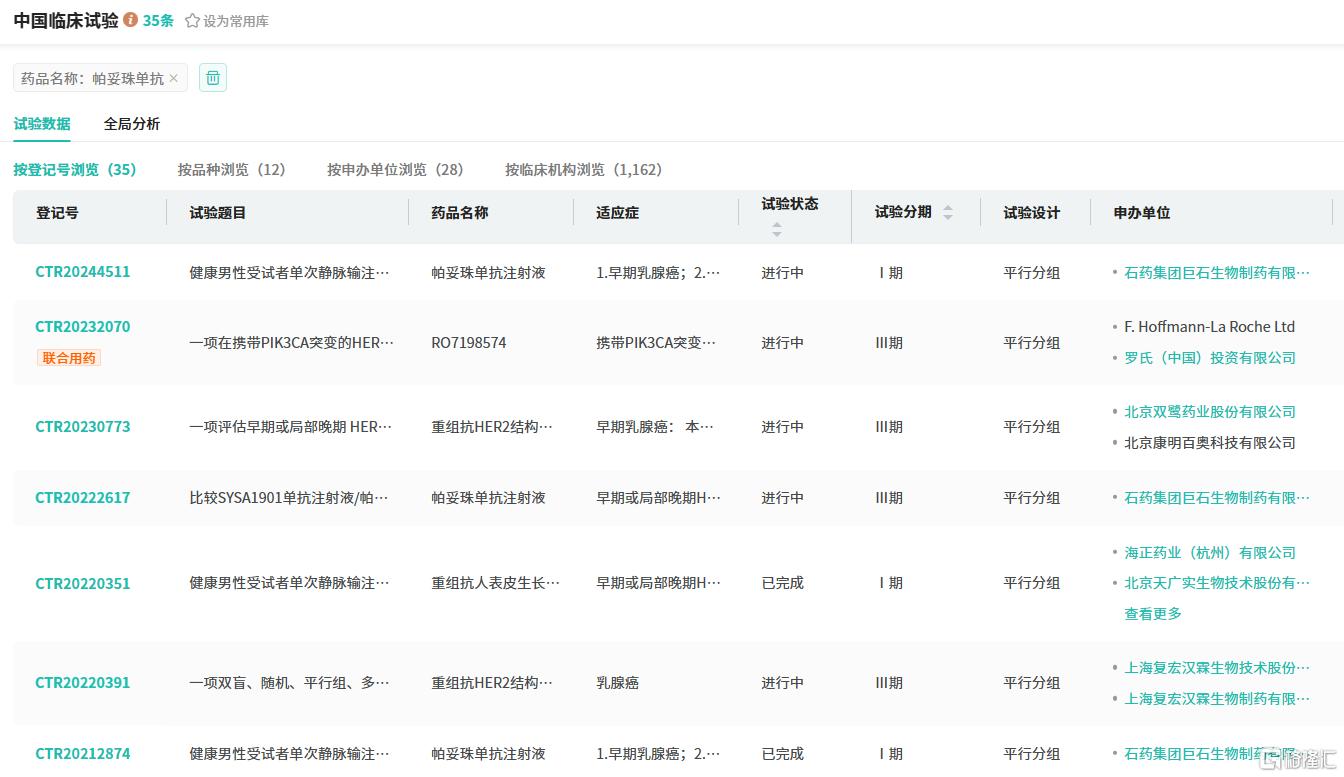Click 查看更多 to expand sponsors
Viewport: 1344px width, 777px height.
pos(1153,614)
